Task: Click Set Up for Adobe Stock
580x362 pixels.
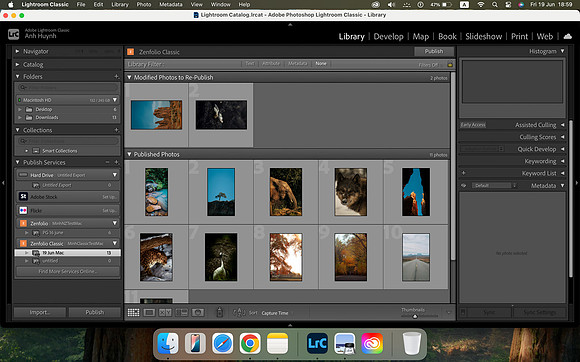Action: (109, 197)
